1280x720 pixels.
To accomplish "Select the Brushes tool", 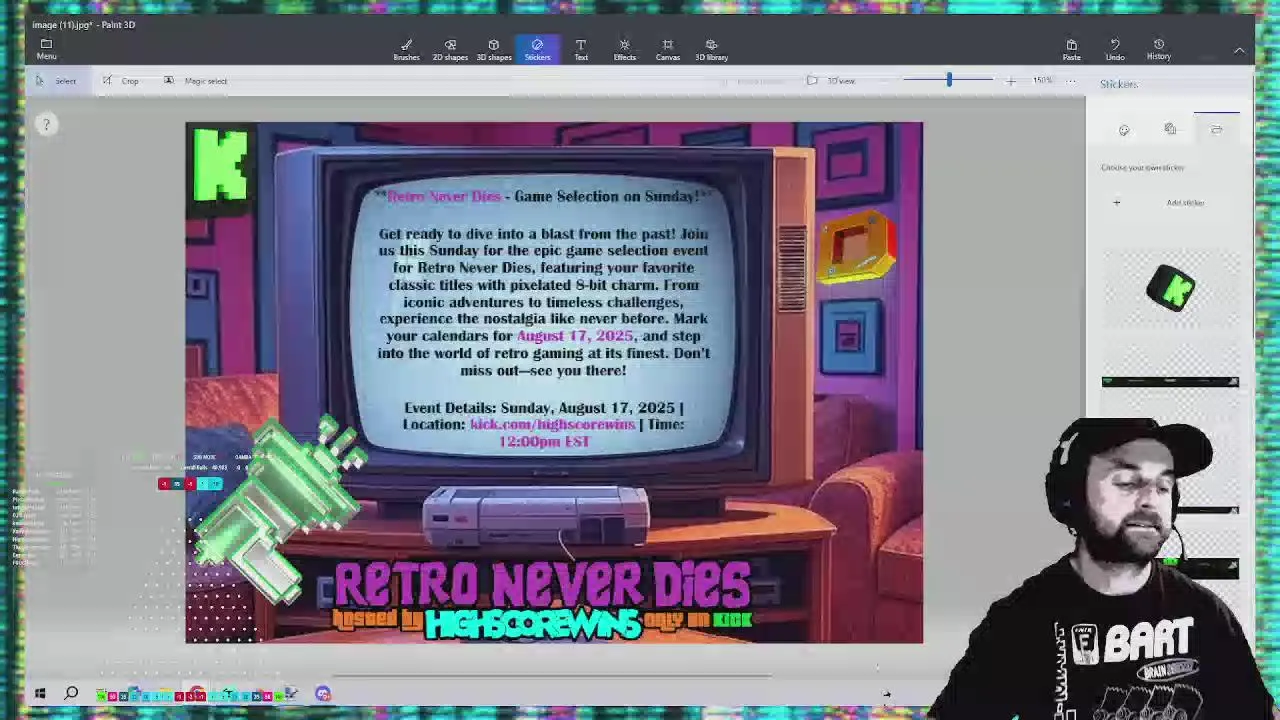I will pos(406,50).
